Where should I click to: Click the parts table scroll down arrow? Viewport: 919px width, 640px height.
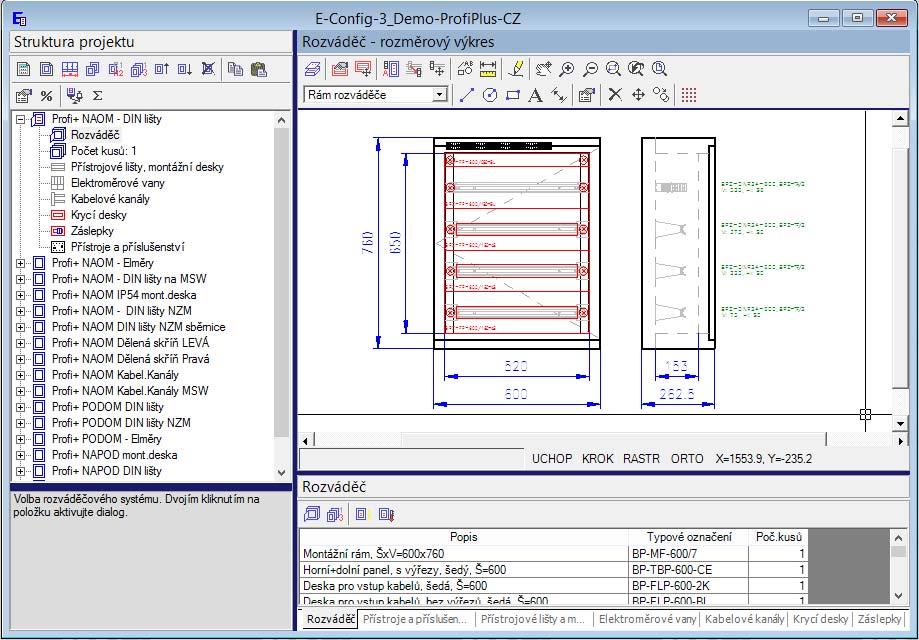point(898,596)
